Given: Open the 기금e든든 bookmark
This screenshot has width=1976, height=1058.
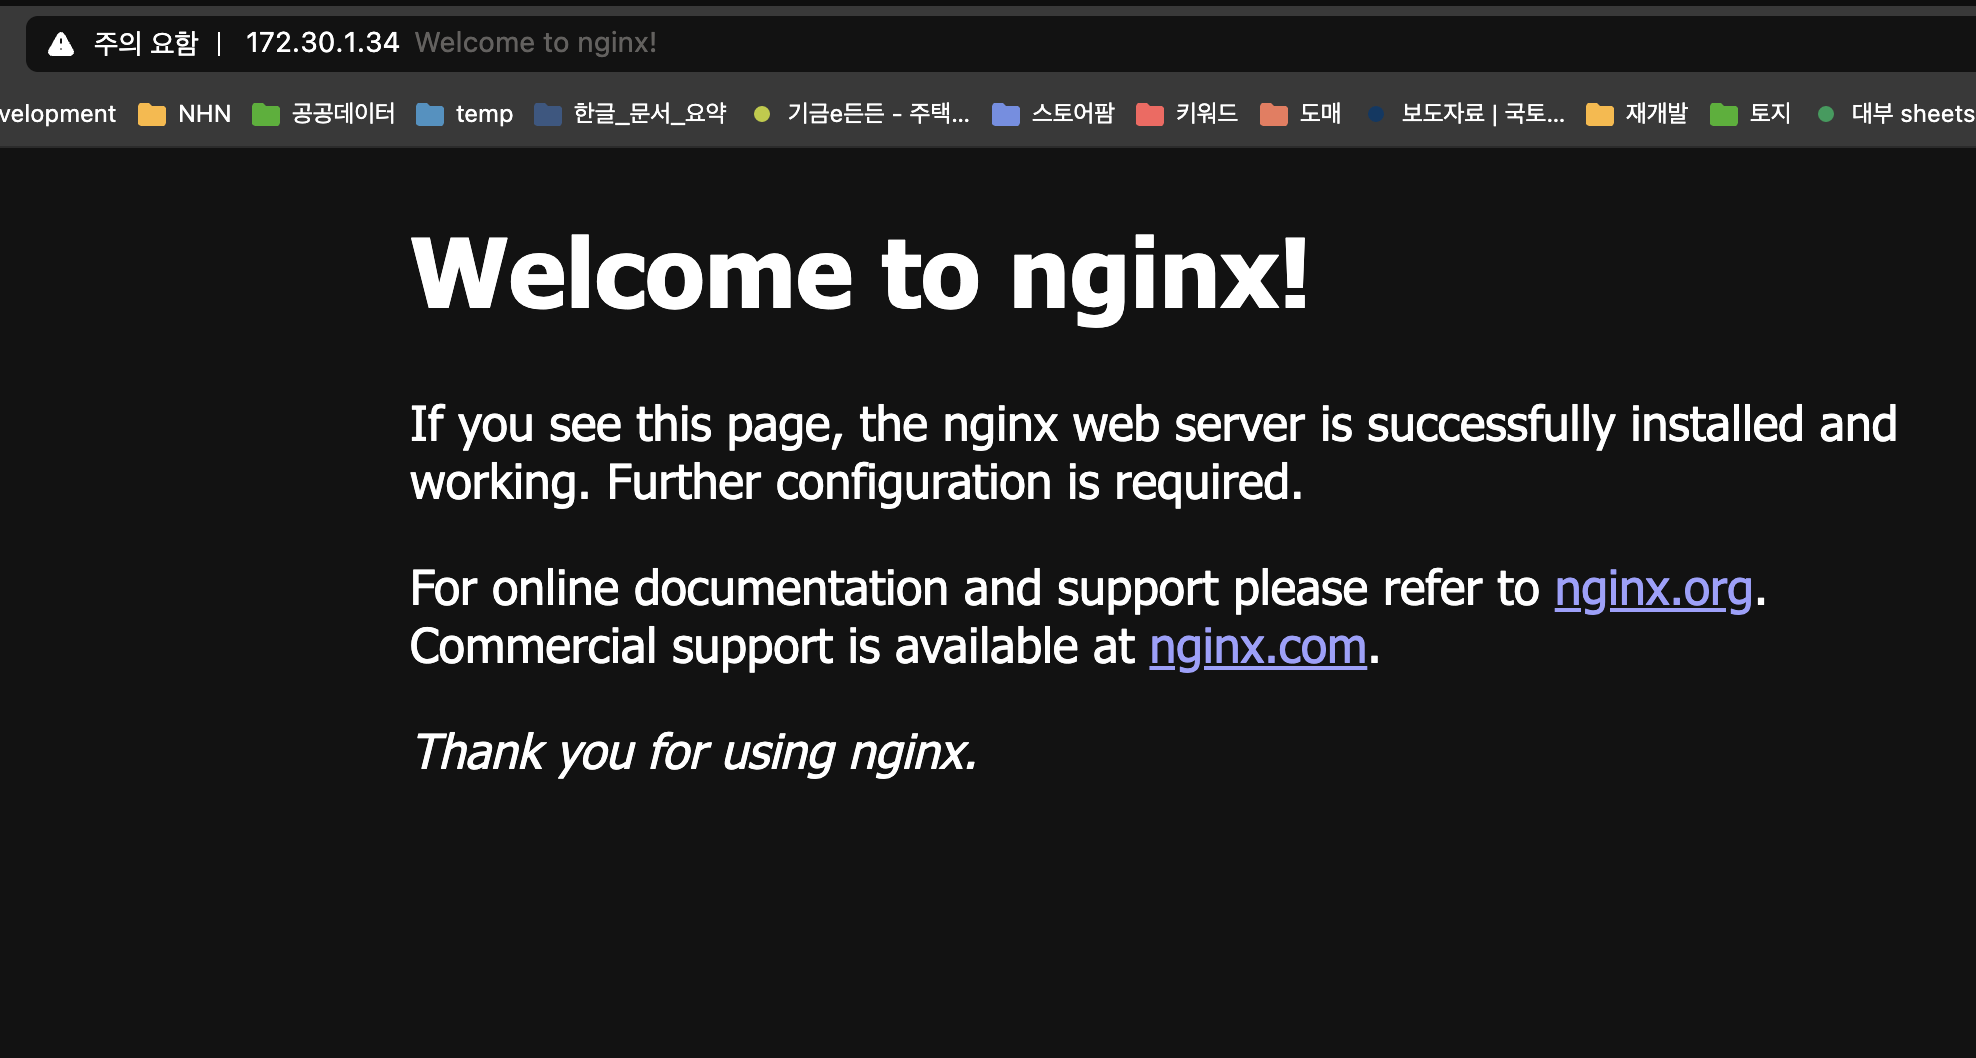Looking at the screenshot, I should [862, 114].
